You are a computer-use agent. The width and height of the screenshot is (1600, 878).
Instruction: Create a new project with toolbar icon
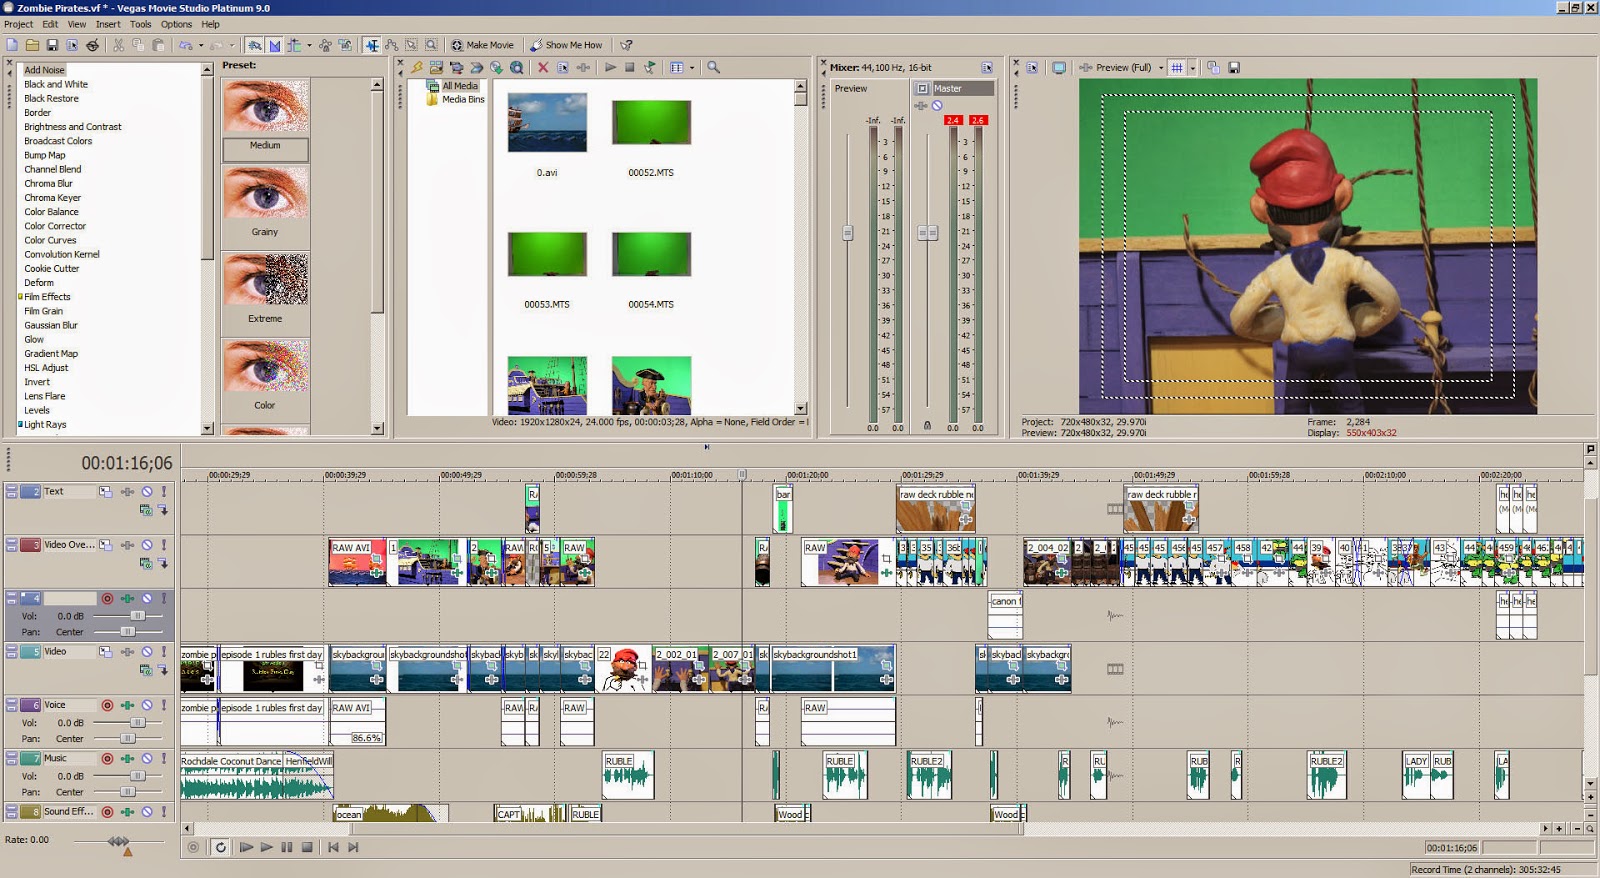(12, 45)
